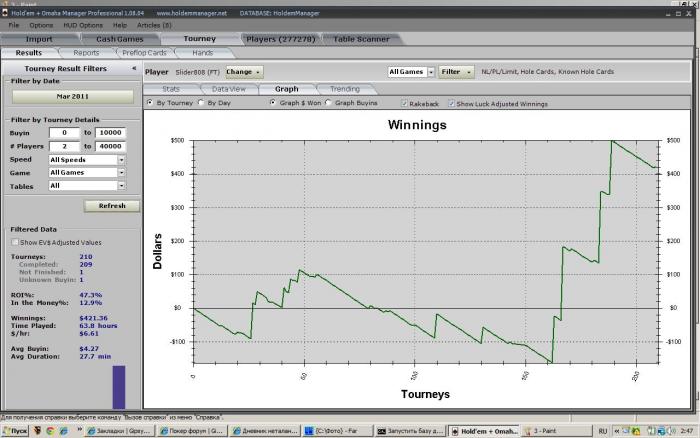Click the Hold'em Manager title bar icon
The height and width of the screenshot is (438, 700).
pos(5,13)
